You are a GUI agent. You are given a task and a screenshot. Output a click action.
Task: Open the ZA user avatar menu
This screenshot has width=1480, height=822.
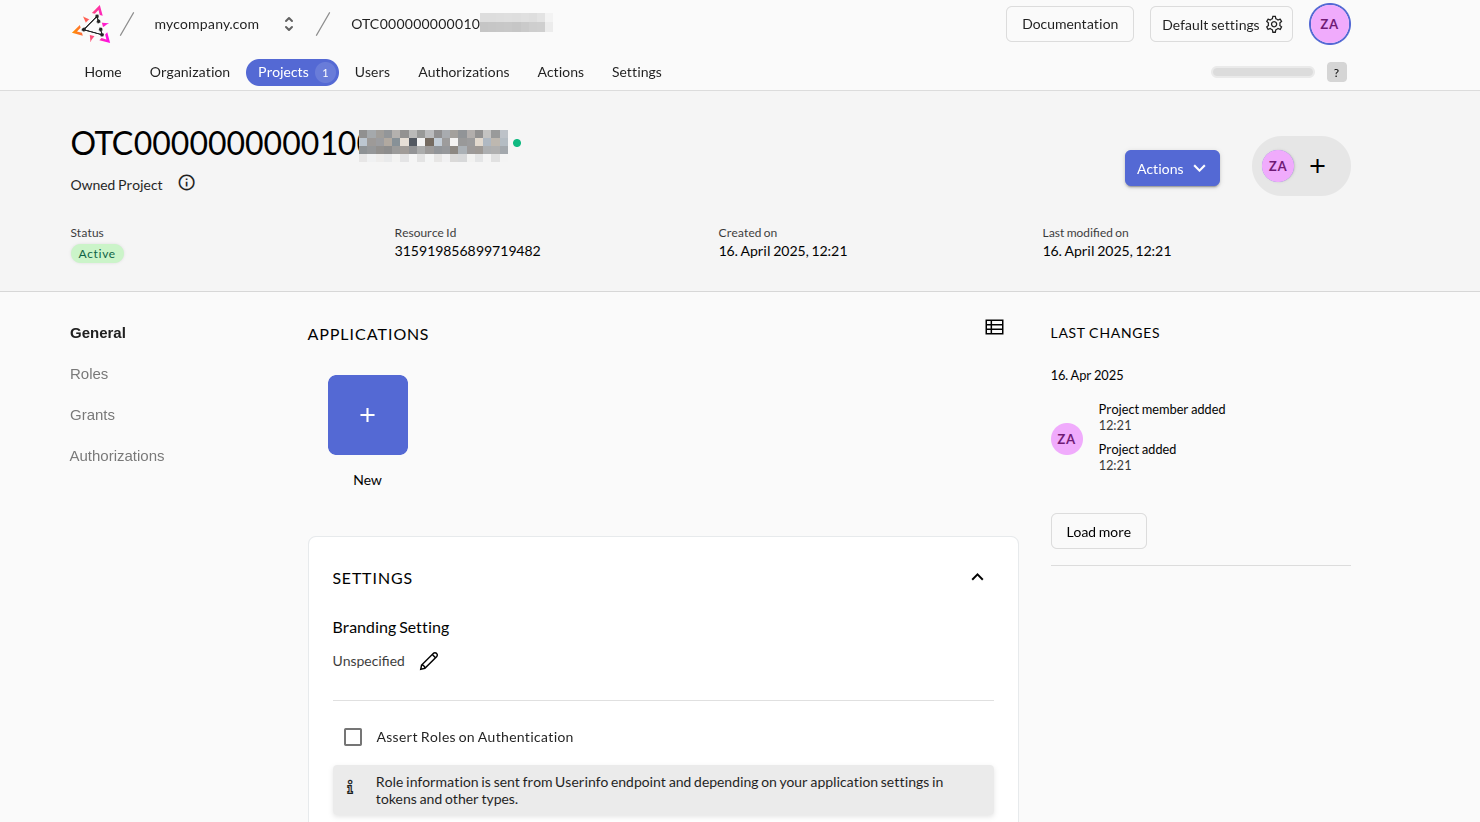[1329, 24]
